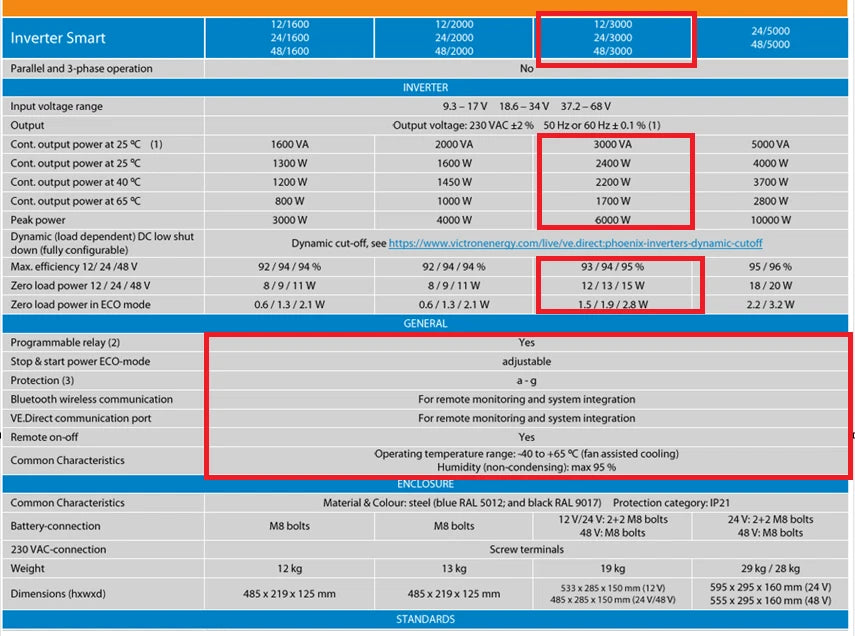Click the '12 / 13 / 15 W' cell

613,286
